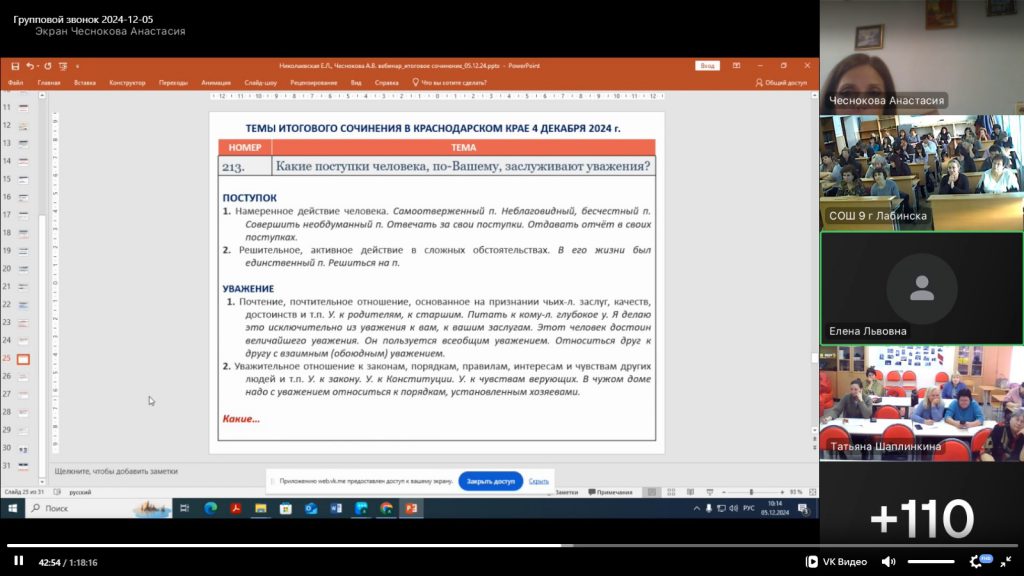Toggle the Примечания comments pane
The width and height of the screenshot is (1024, 576).
pyautogui.click(x=611, y=492)
